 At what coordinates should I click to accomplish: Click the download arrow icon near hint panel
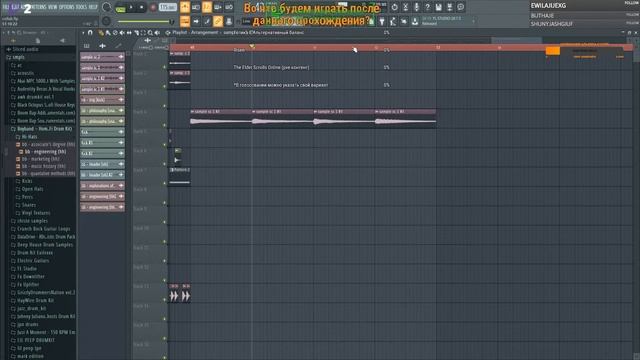(415, 21)
